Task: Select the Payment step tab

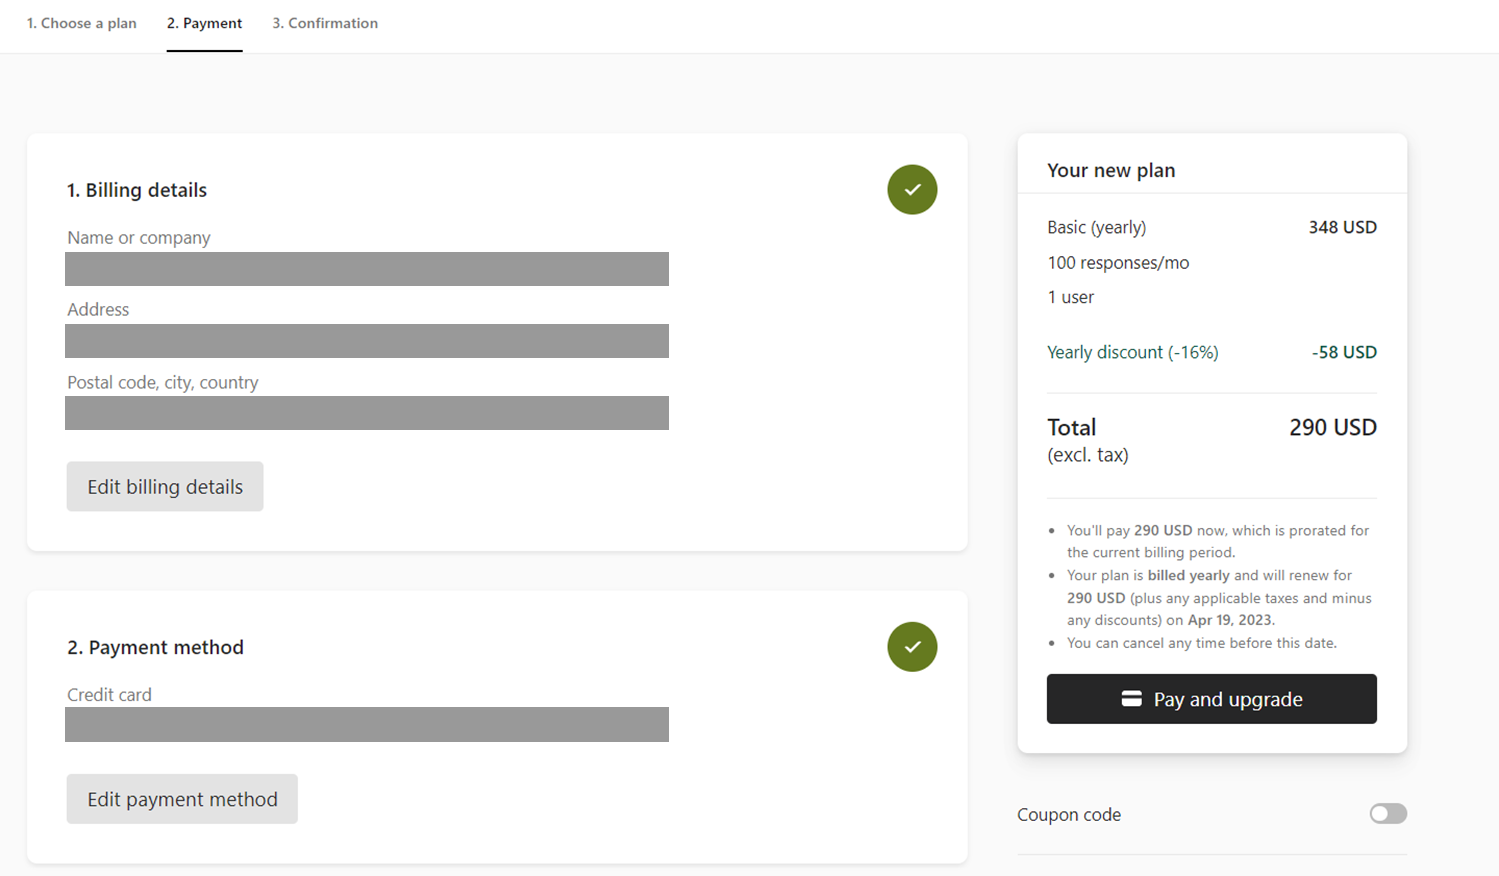Action: coord(204,23)
